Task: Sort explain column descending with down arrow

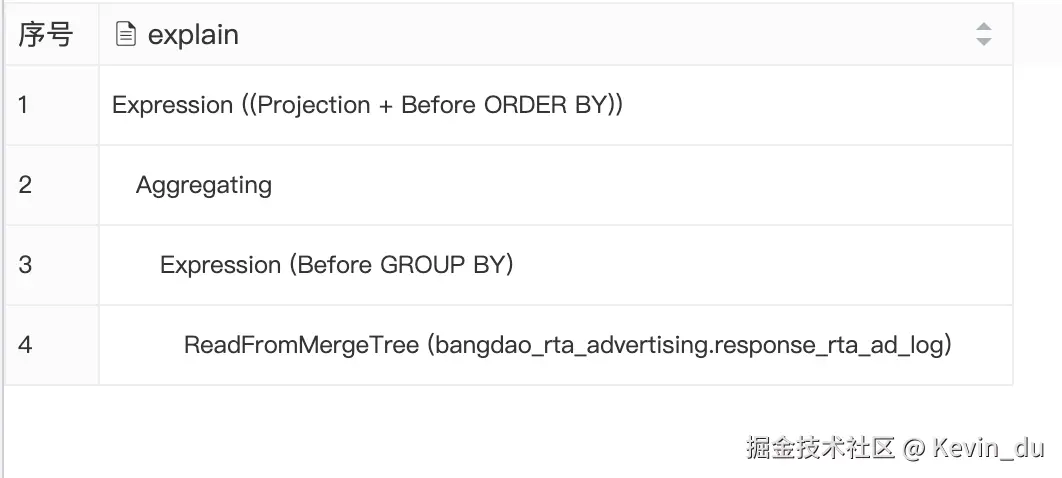Action: point(983,42)
